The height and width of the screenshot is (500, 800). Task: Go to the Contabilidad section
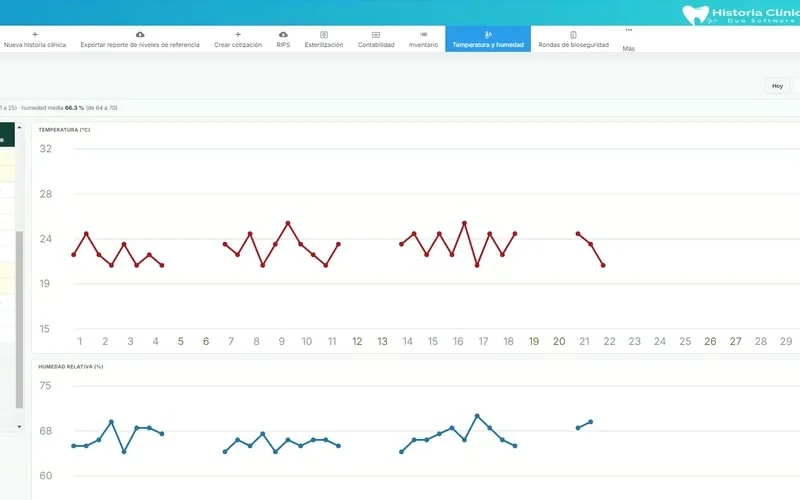[376, 39]
